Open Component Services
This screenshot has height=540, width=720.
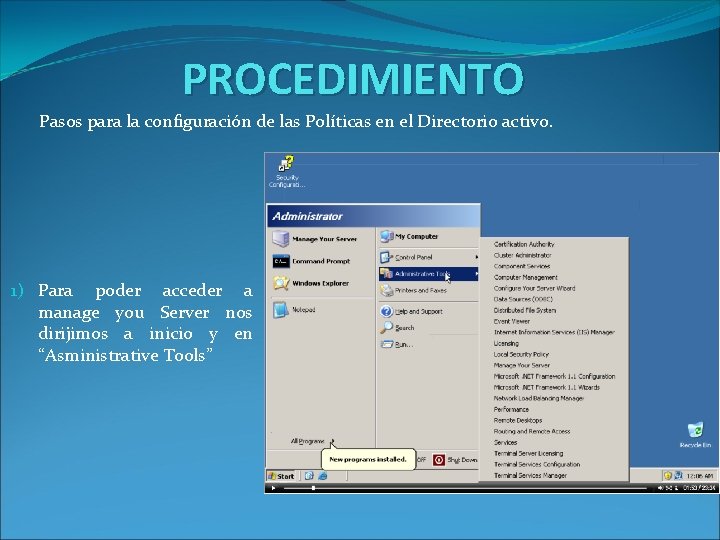pos(522,266)
